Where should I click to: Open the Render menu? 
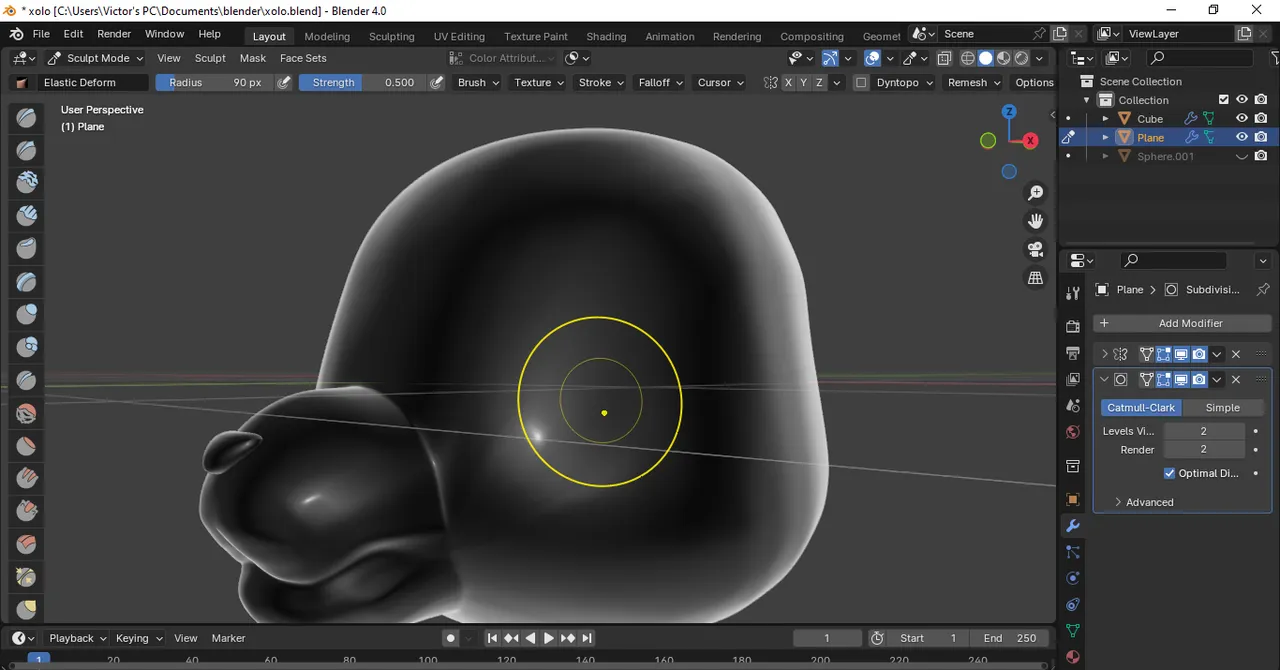point(114,34)
